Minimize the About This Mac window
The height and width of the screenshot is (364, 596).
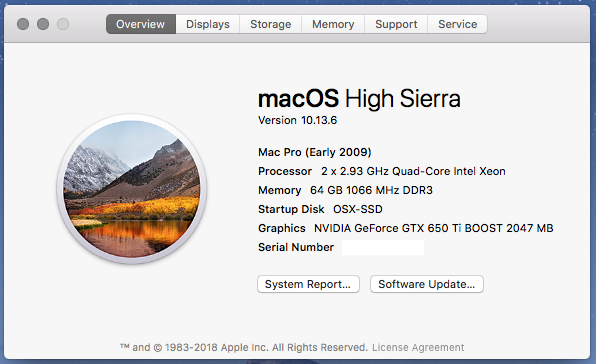tap(43, 24)
